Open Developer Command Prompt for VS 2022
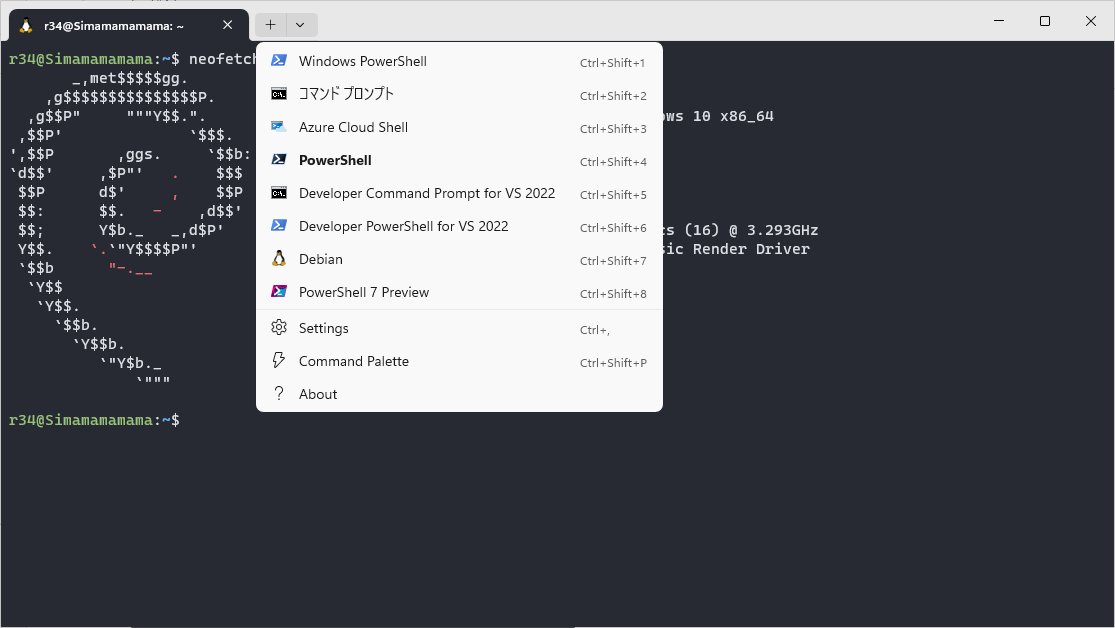This screenshot has height=628, width=1115. [459, 193]
